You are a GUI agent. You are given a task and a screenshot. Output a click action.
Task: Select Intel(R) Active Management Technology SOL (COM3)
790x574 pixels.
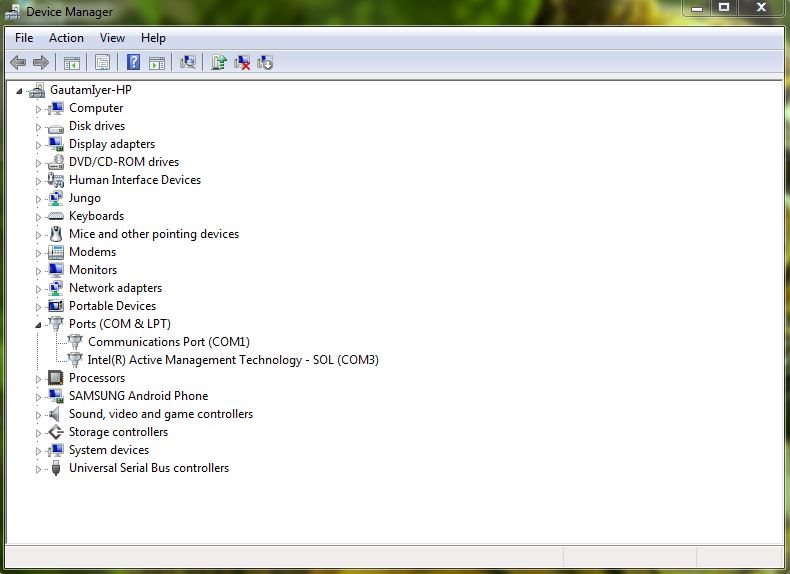233,360
